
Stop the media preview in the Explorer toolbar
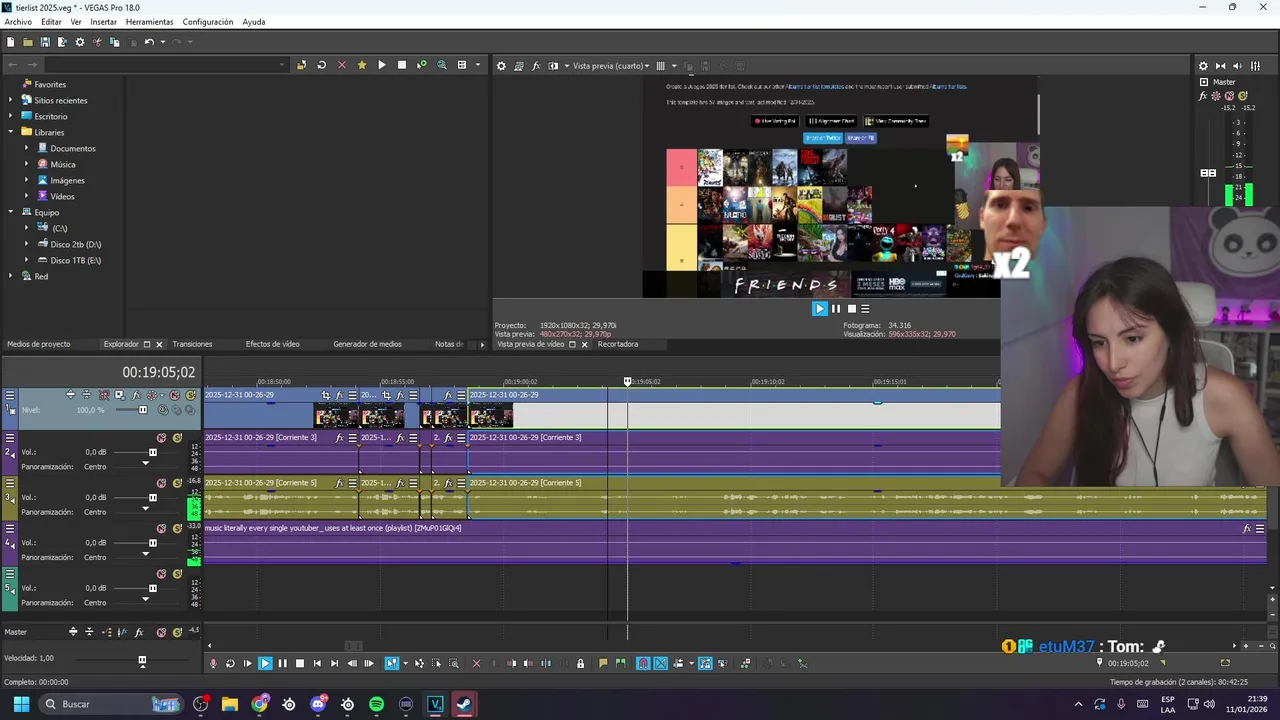tap(402, 65)
